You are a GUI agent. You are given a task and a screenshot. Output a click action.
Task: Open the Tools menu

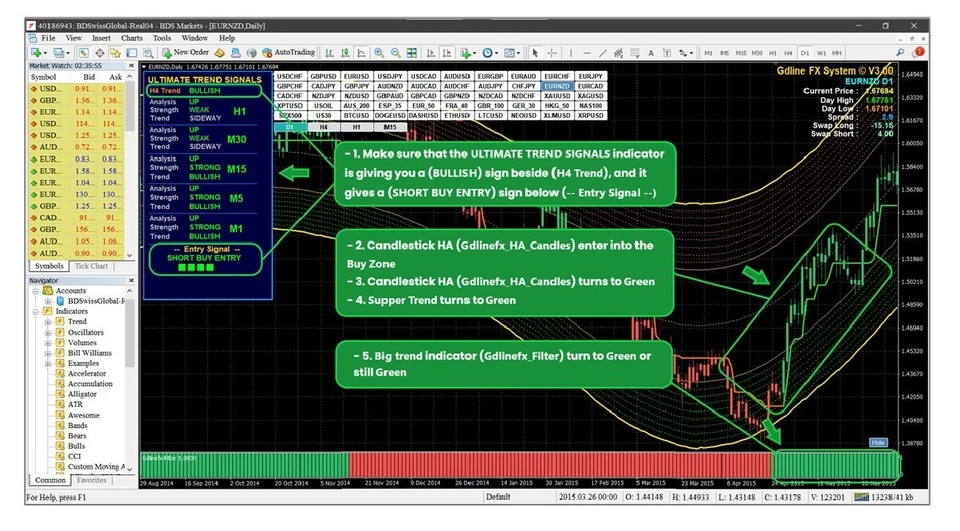[162, 38]
